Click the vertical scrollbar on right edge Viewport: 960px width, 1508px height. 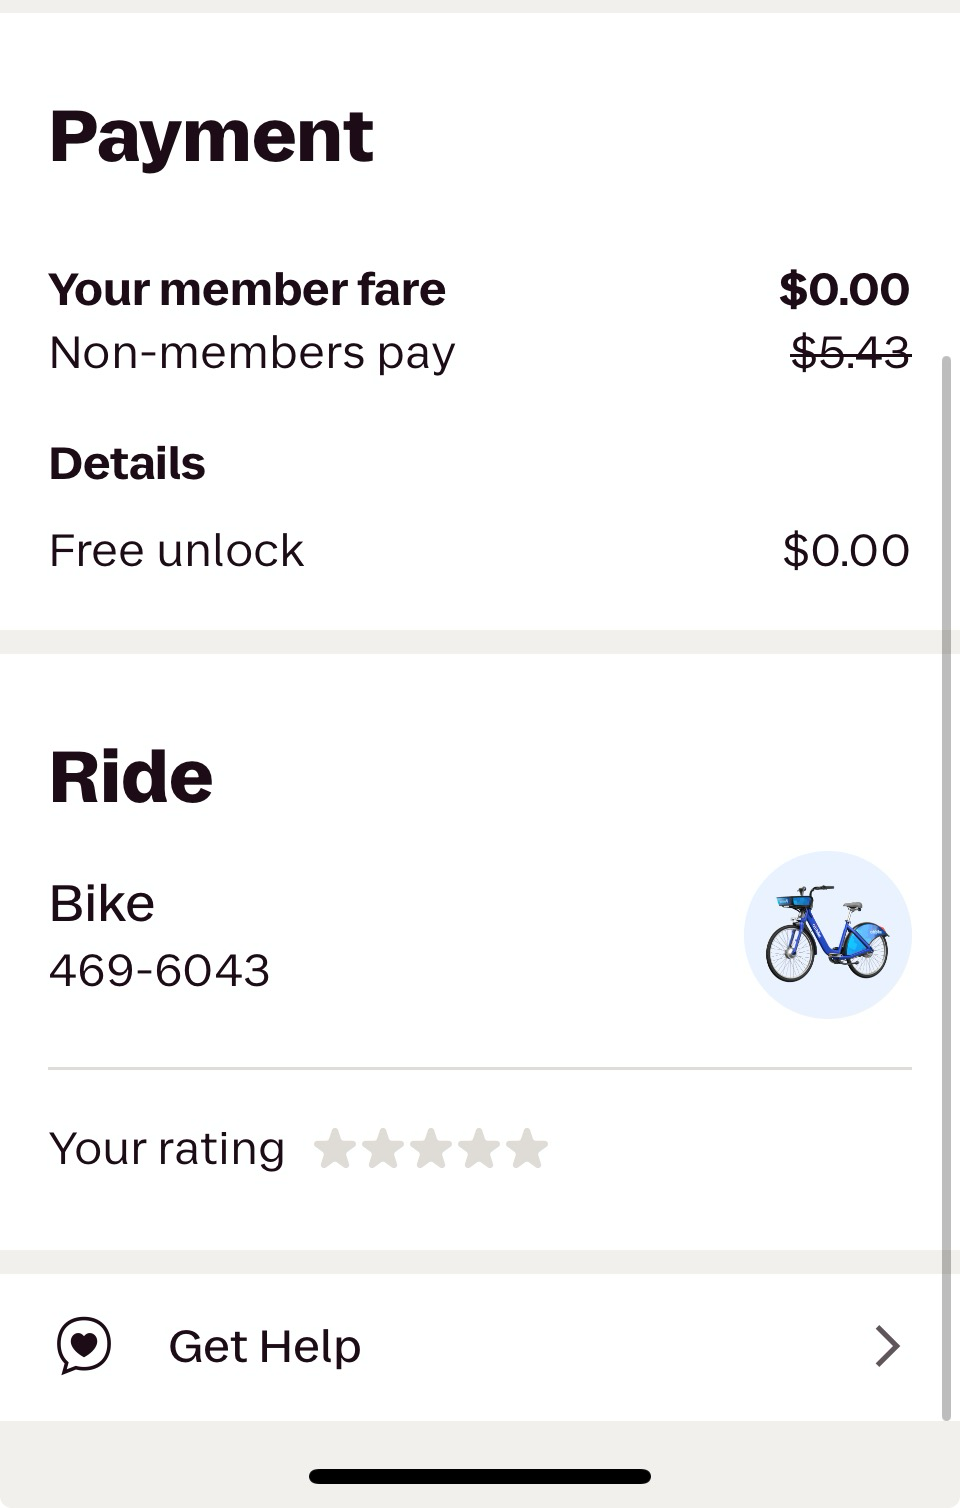pyautogui.click(x=946, y=880)
